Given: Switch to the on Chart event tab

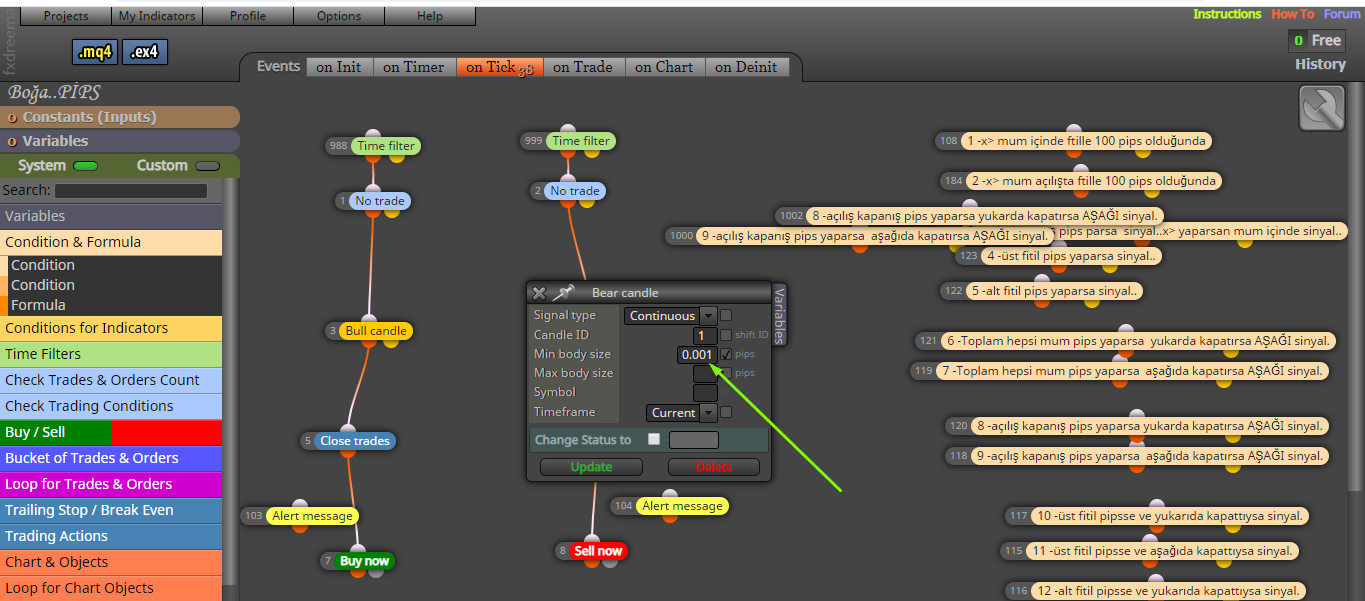Looking at the screenshot, I should coord(664,67).
